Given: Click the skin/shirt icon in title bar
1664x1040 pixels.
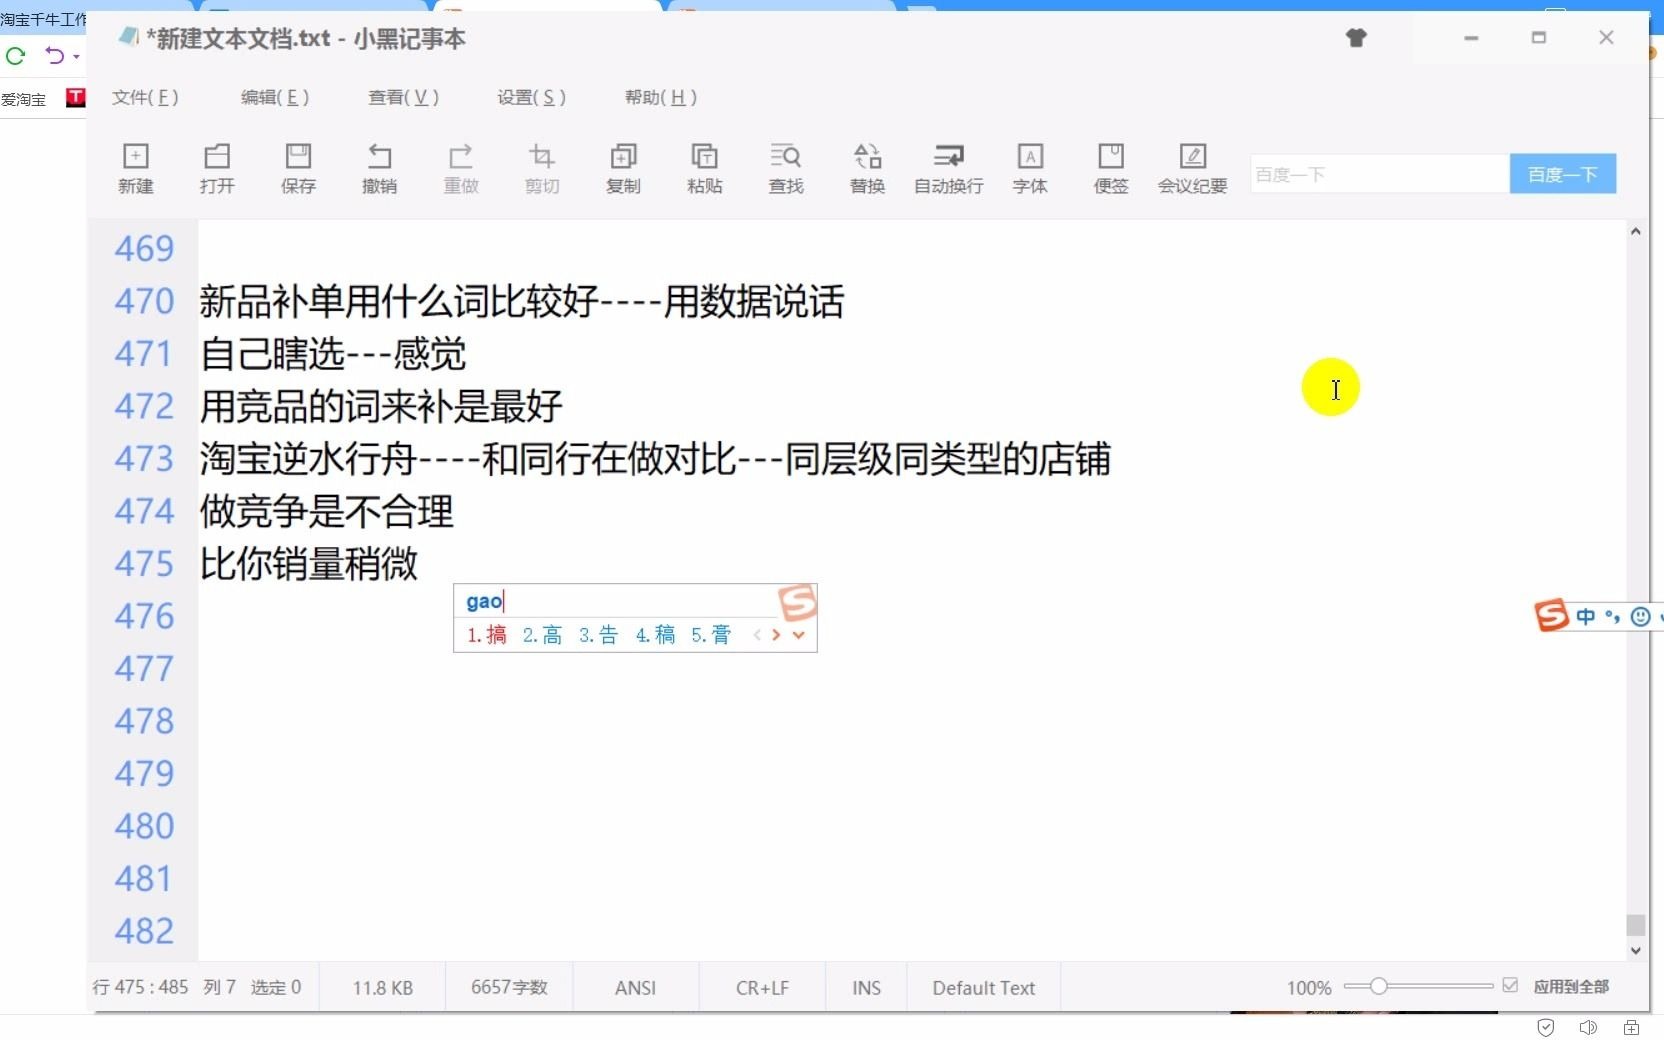Looking at the screenshot, I should click(x=1356, y=38).
